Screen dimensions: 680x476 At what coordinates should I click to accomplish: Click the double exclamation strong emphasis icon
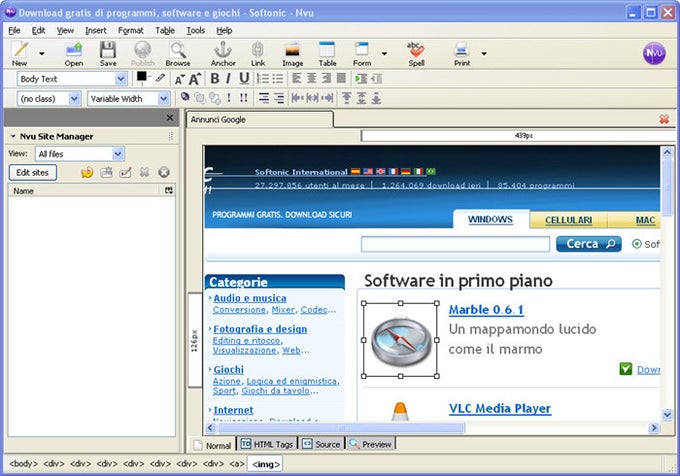coord(244,98)
